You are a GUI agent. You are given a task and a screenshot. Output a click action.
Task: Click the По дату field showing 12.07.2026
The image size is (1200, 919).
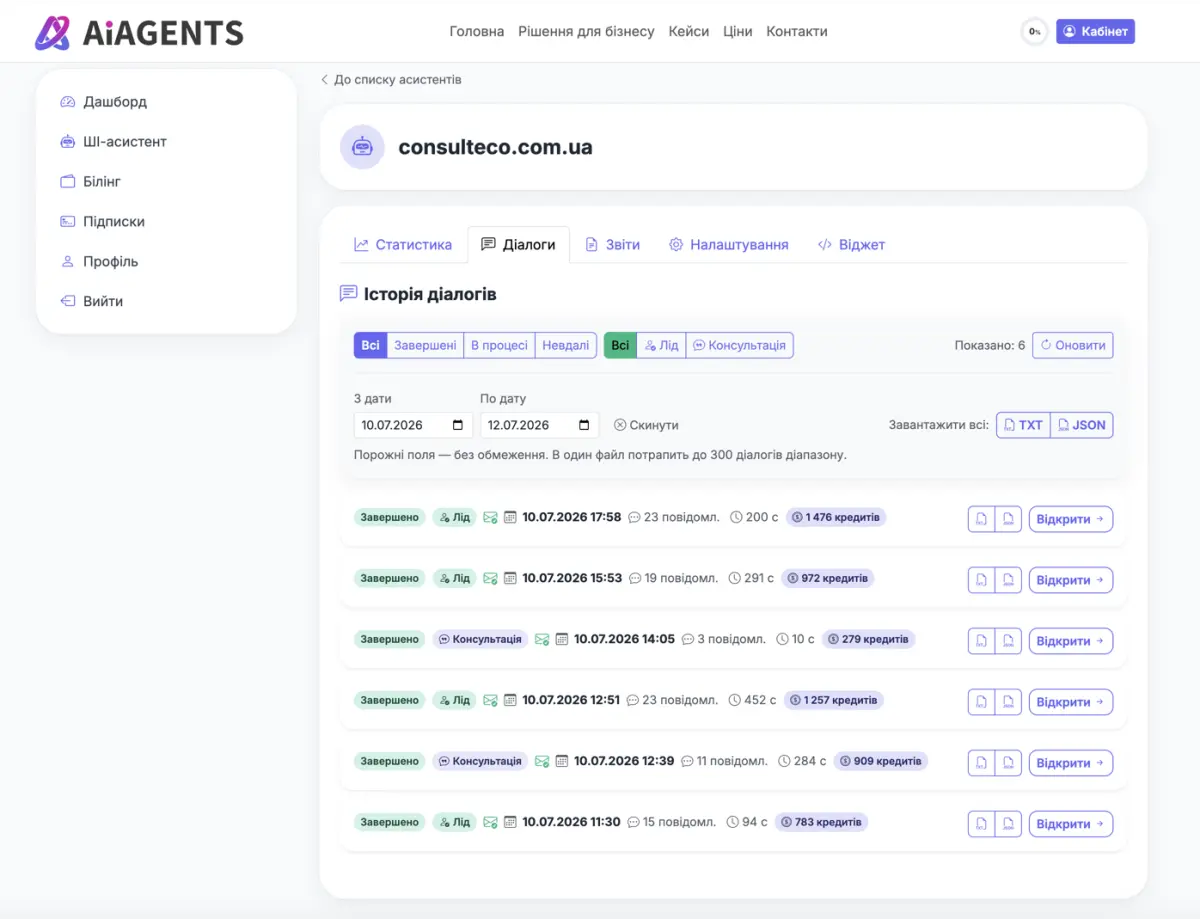540,425
